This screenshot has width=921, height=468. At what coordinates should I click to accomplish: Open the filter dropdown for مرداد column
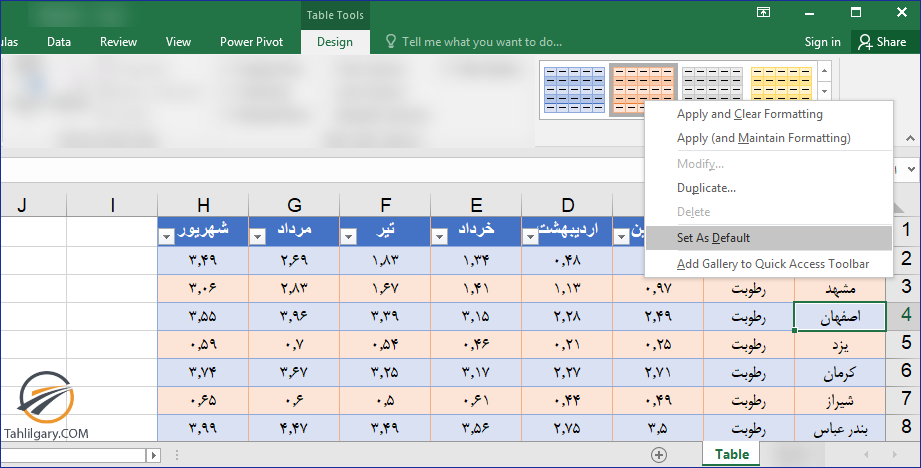pos(257,237)
